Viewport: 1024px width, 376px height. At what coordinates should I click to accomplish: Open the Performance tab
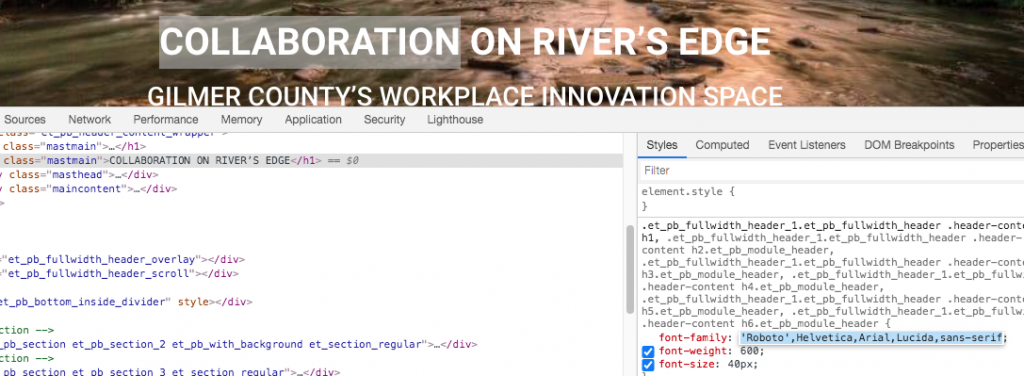click(166, 119)
